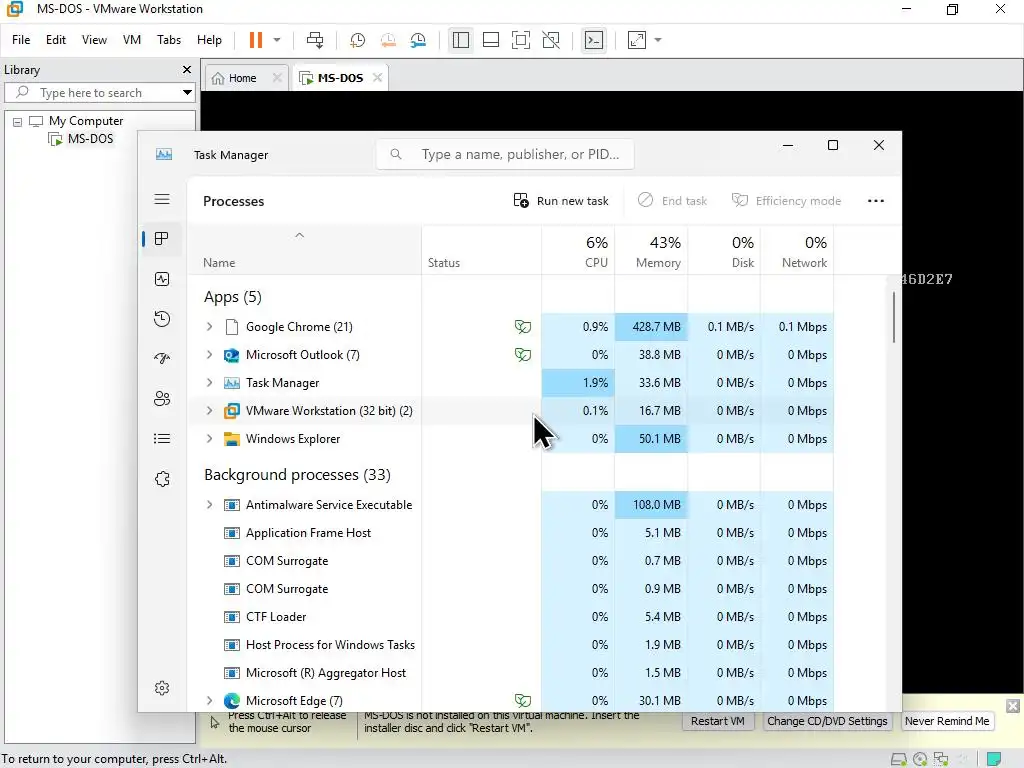Open the Users page in Task Manager sidebar
The width and height of the screenshot is (1024, 768).
point(162,398)
